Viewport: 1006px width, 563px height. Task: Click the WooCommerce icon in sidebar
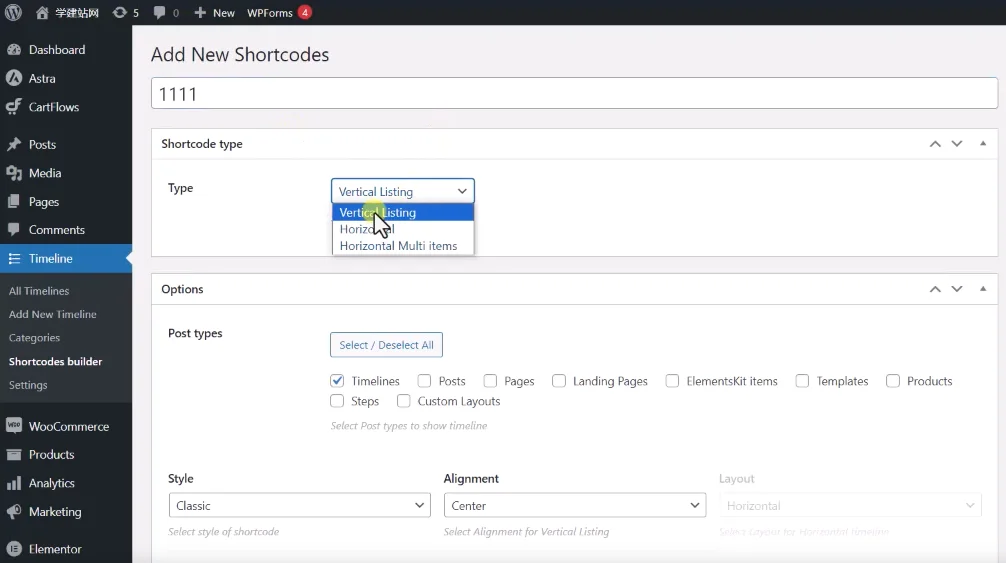pos(14,426)
